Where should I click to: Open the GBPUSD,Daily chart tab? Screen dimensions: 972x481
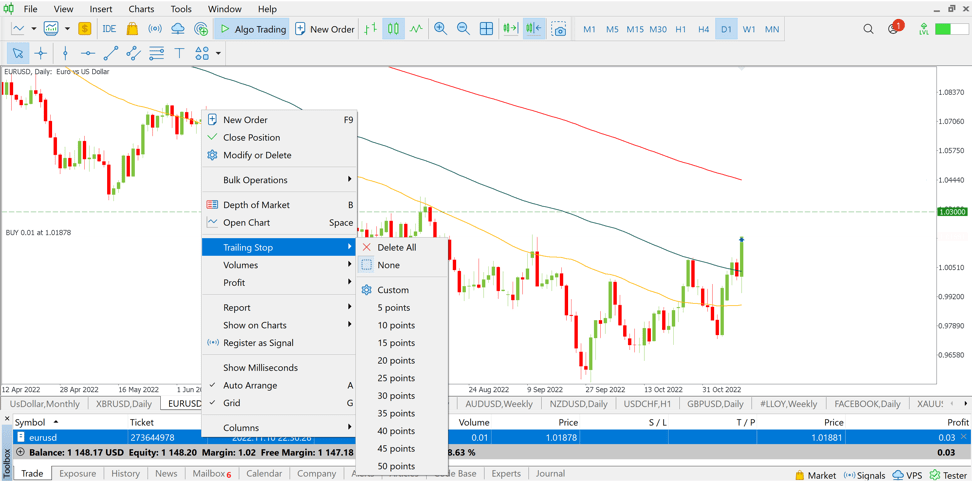(715, 404)
